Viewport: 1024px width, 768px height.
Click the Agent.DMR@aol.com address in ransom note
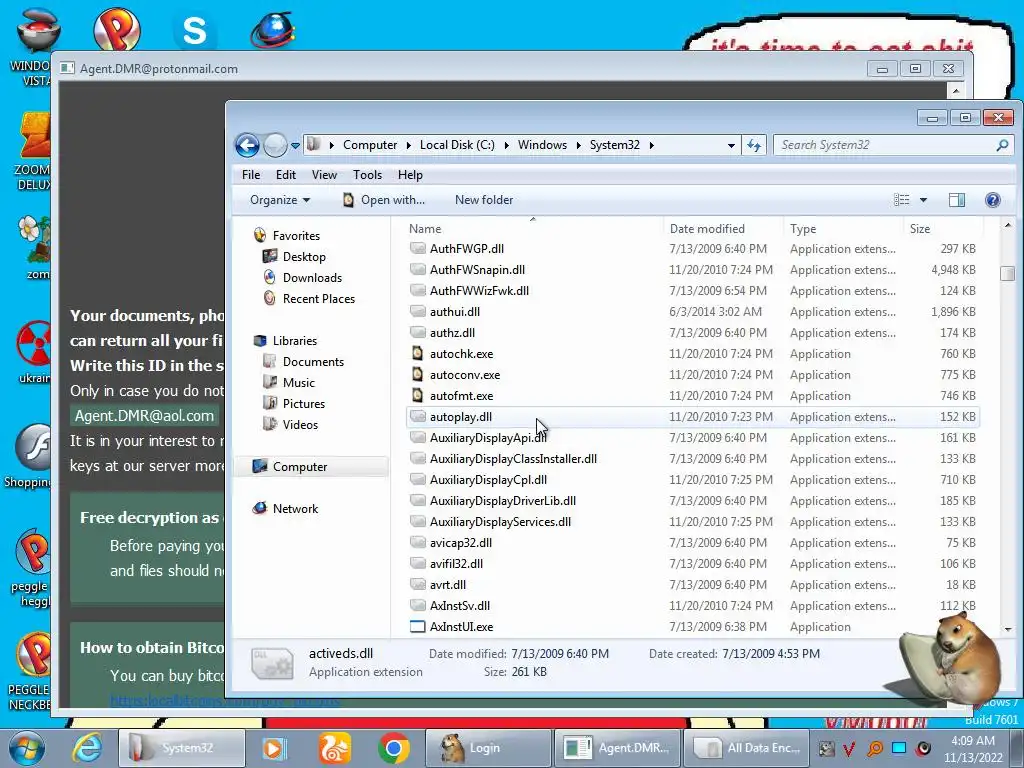click(x=144, y=416)
